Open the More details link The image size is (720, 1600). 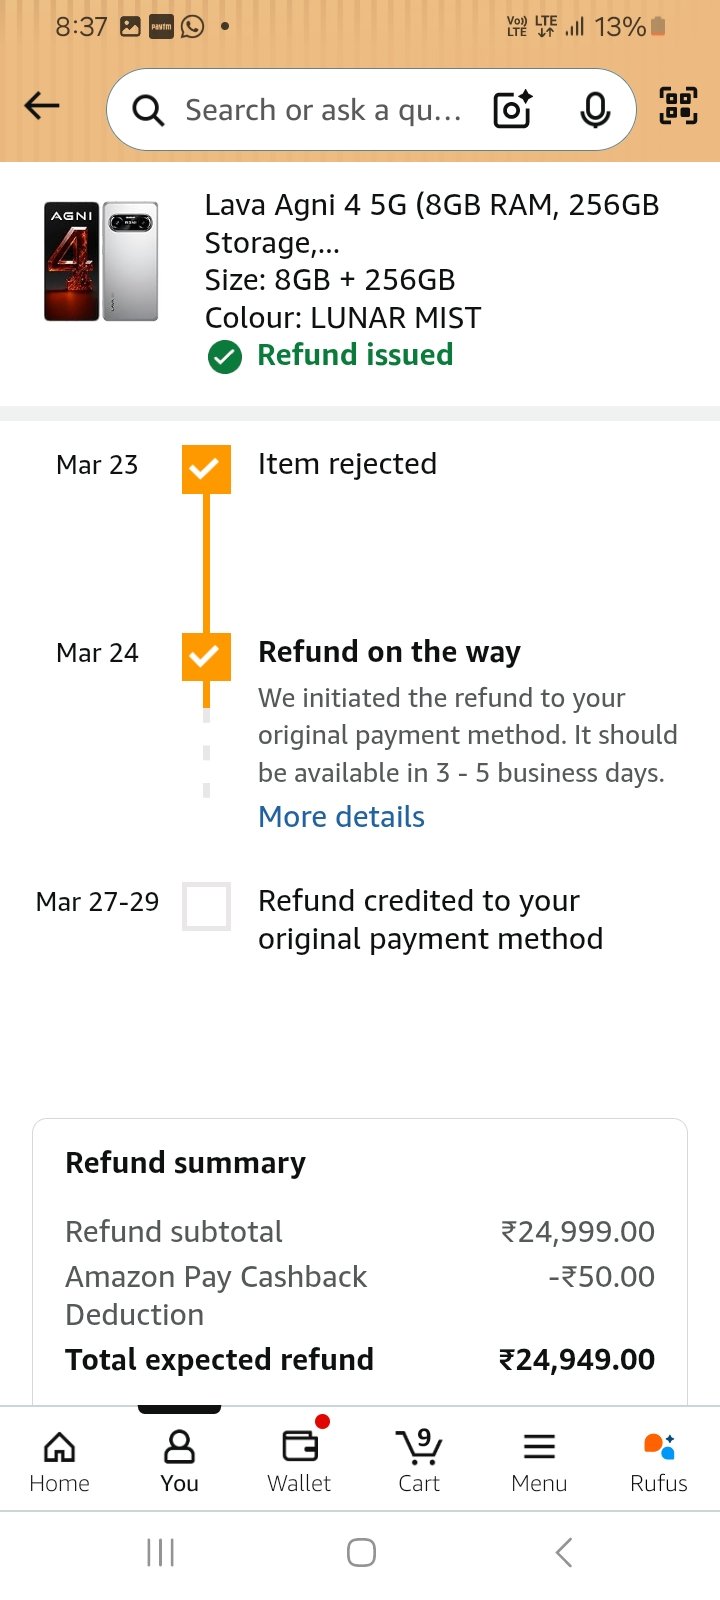point(341,817)
